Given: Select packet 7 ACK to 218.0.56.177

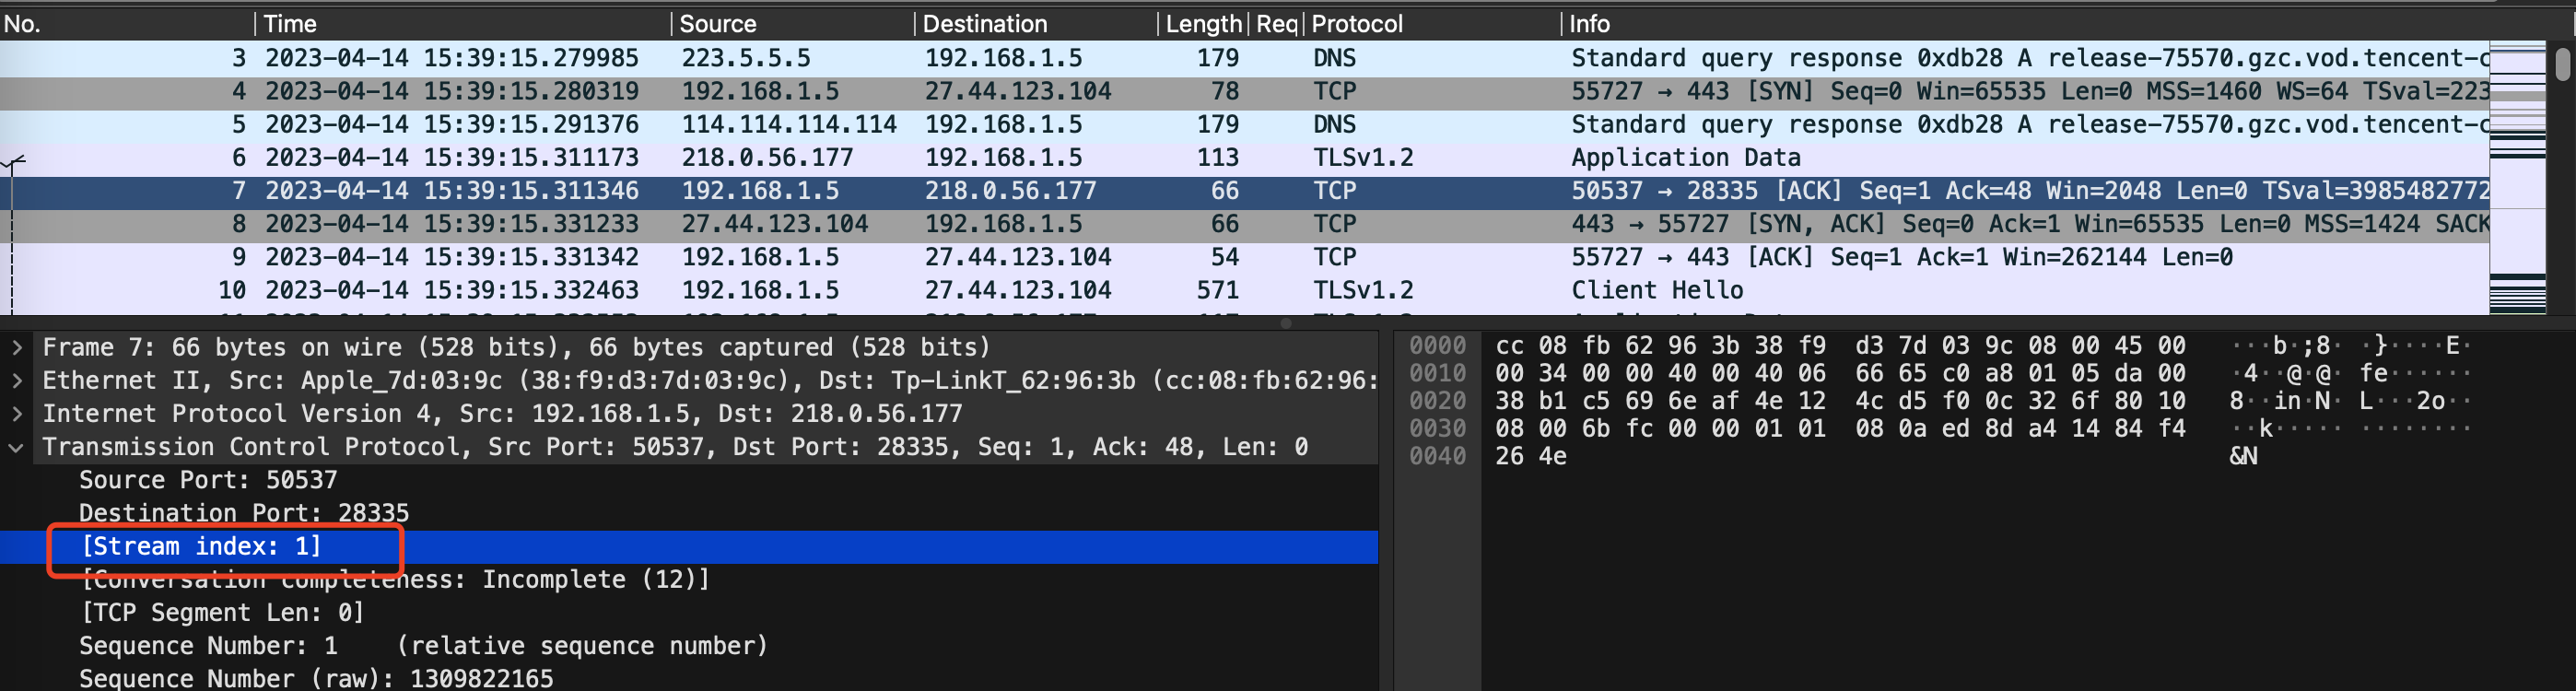Looking at the screenshot, I should pyautogui.click(x=1244, y=190).
